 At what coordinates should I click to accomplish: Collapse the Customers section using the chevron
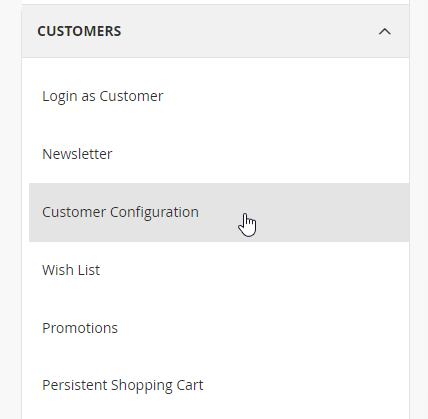click(385, 31)
